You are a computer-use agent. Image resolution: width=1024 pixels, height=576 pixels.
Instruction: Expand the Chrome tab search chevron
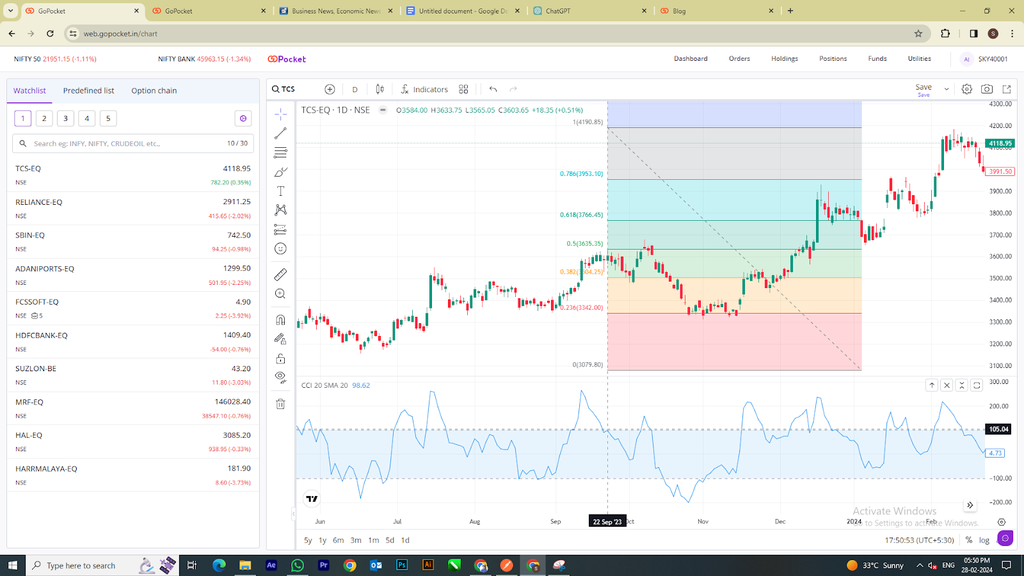pyautogui.click(x=10, y=11)
